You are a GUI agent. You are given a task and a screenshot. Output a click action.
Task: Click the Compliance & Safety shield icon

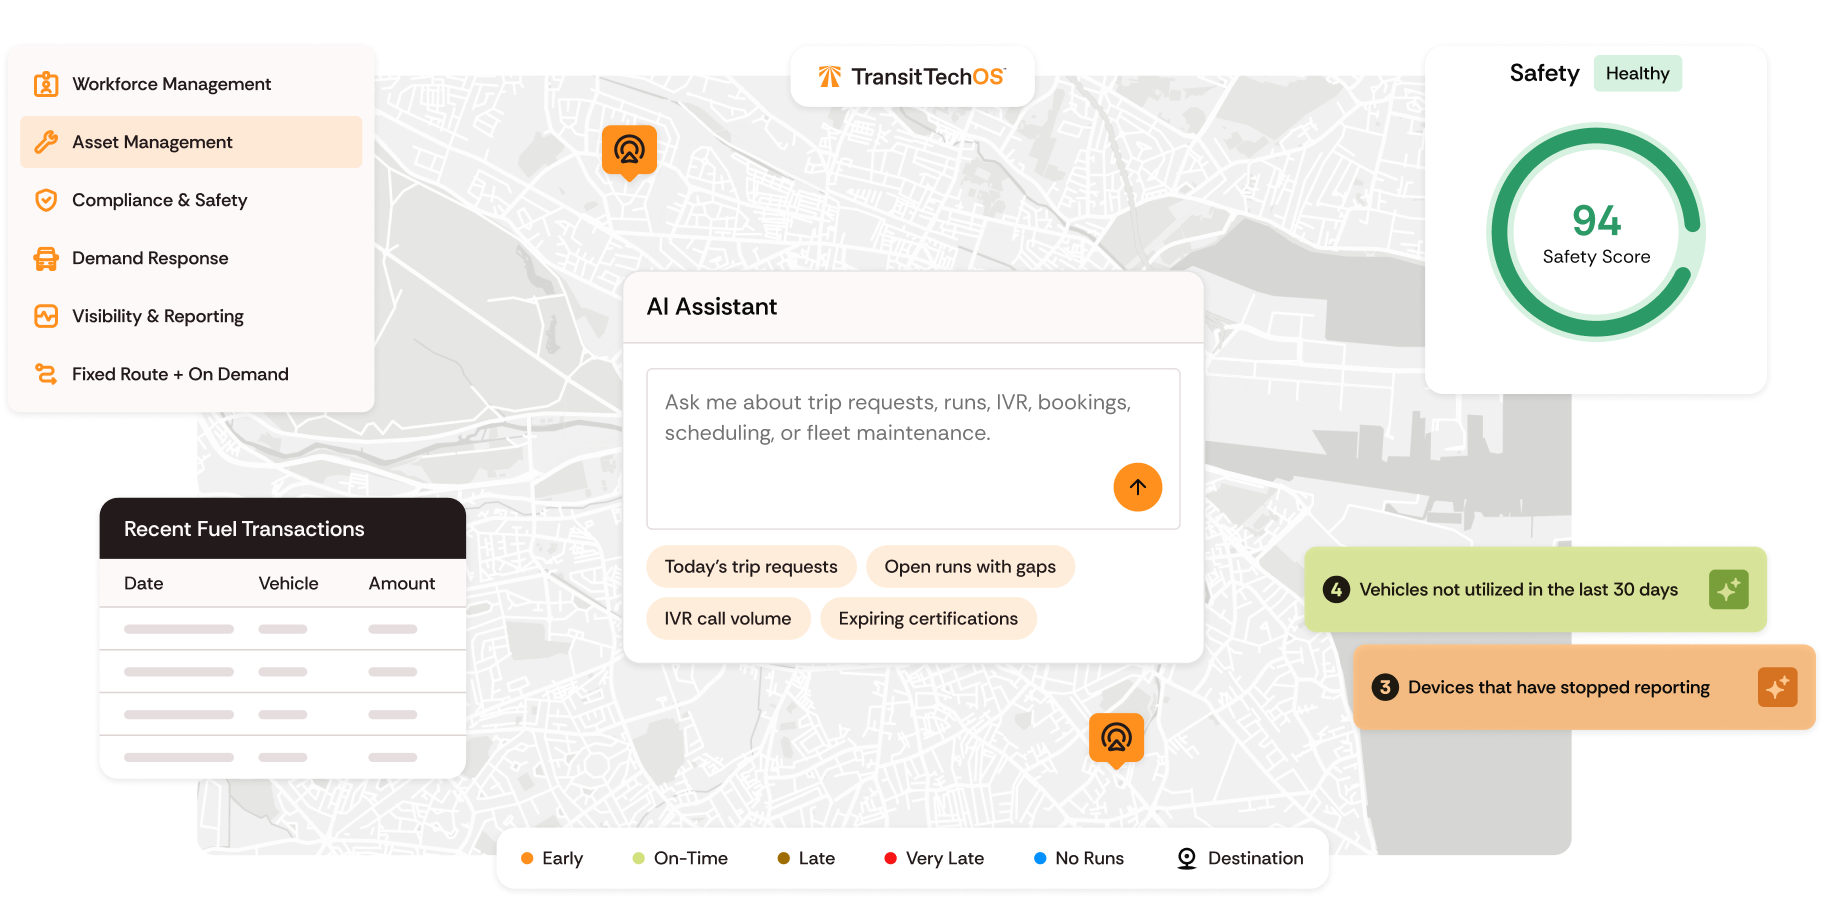coord(46,200)
